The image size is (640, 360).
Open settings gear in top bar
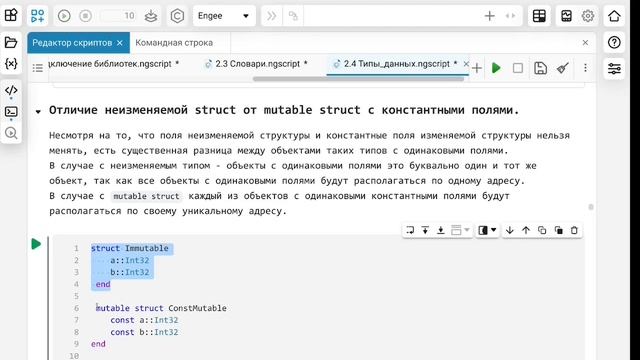(x=588, y=16)
